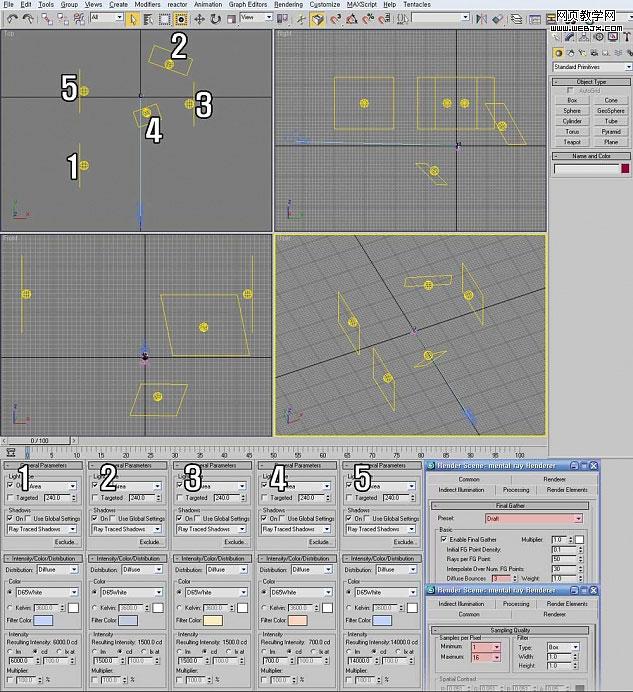The height and width of the screenshot is (692, 633).
Task: Toggle the Angle Snap icon
Action: tap(352, 19)
